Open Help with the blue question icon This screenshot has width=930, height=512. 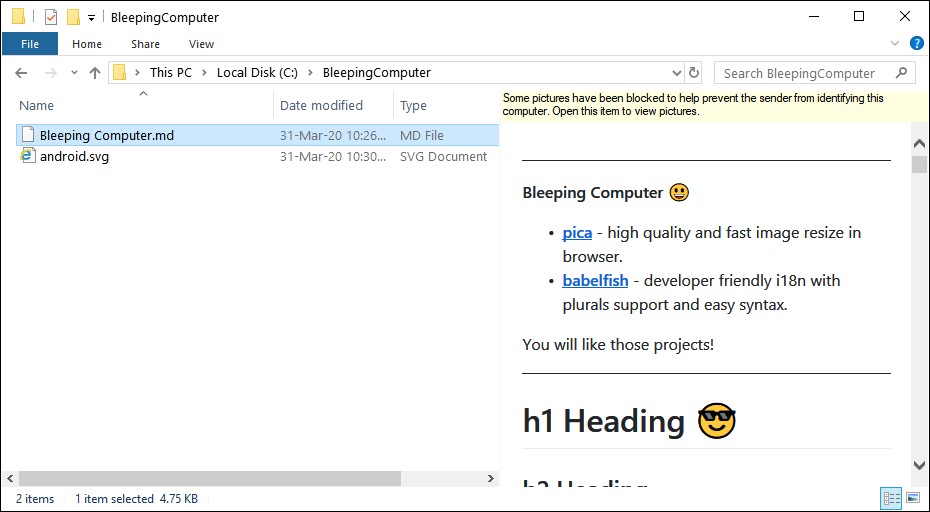(x=916, y=43)
